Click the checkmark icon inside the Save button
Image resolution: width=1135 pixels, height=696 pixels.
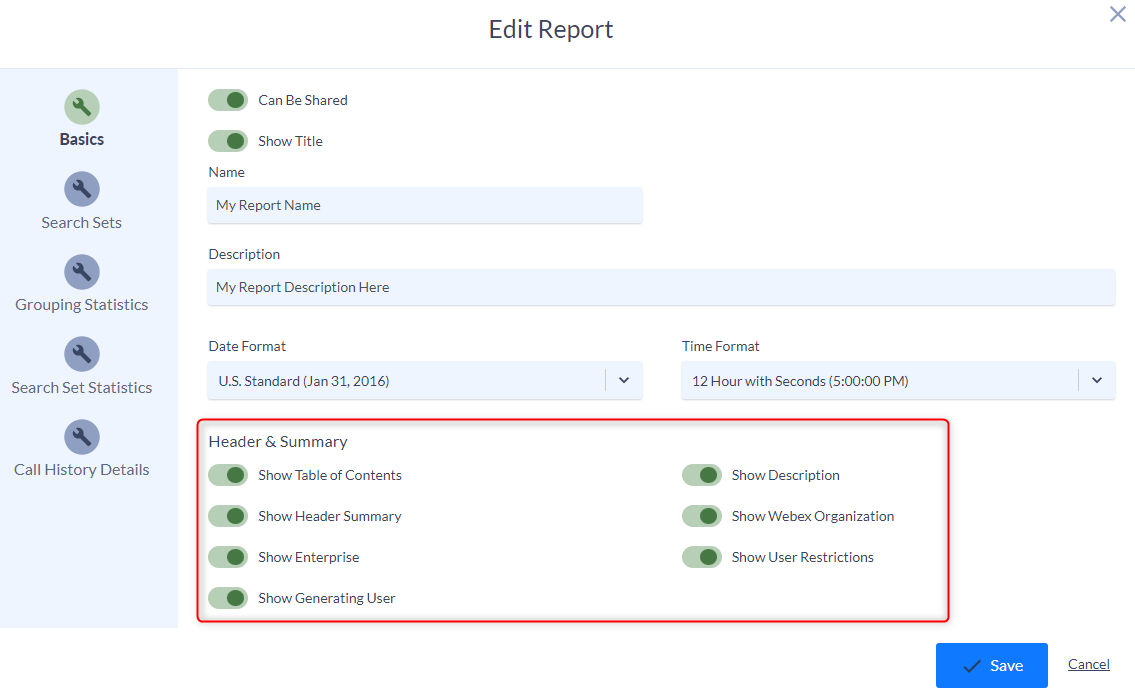[970, 665]
